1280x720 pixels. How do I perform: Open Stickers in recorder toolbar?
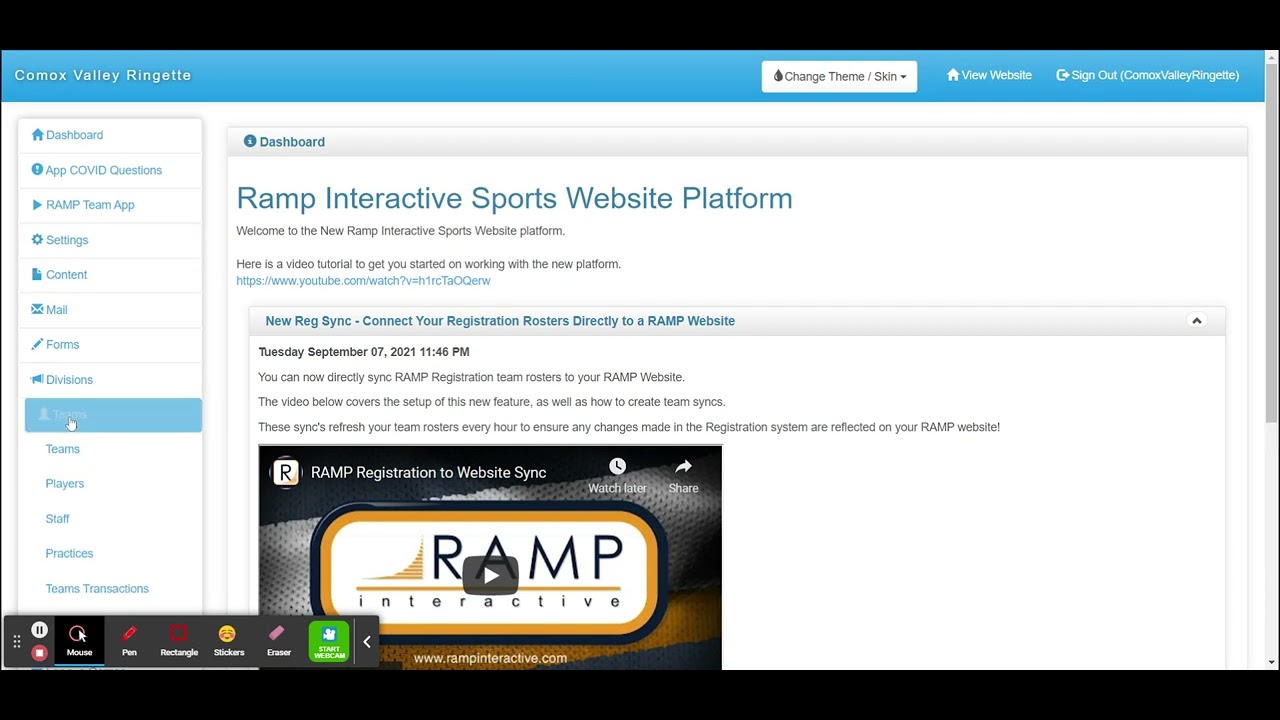click(228, 641)
